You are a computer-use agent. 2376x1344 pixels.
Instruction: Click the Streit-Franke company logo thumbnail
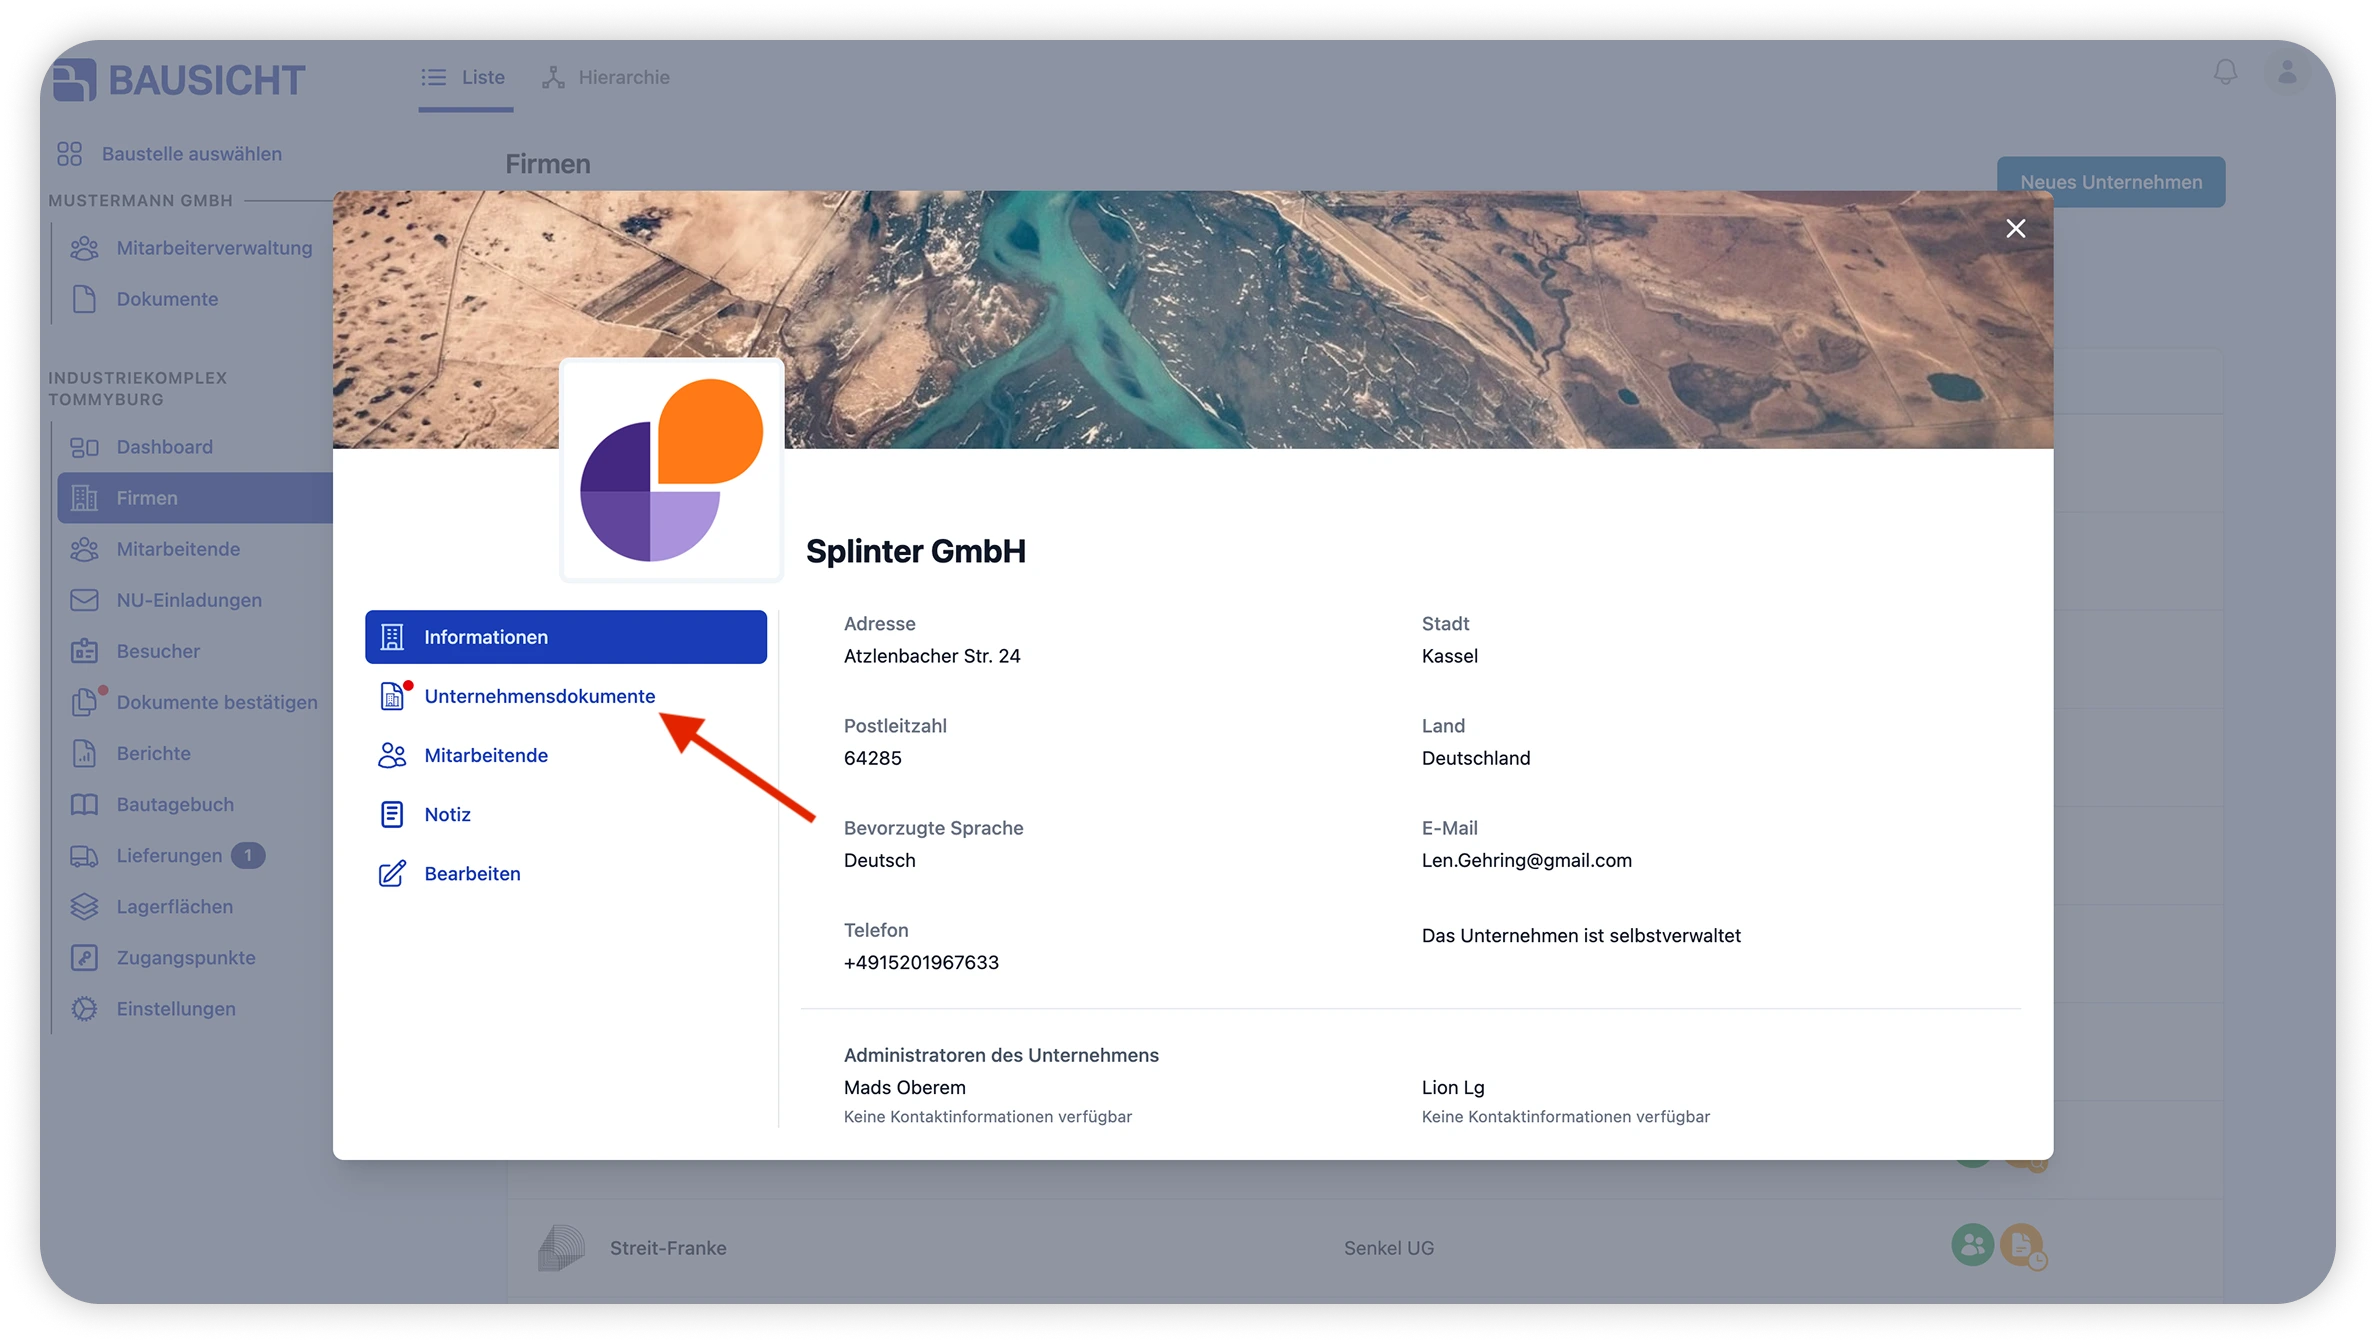(x=561, y=1248)
